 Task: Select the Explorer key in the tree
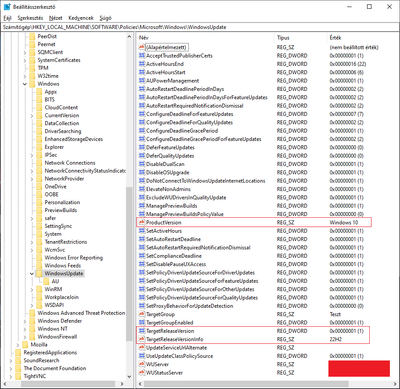(x=54, y=147)
